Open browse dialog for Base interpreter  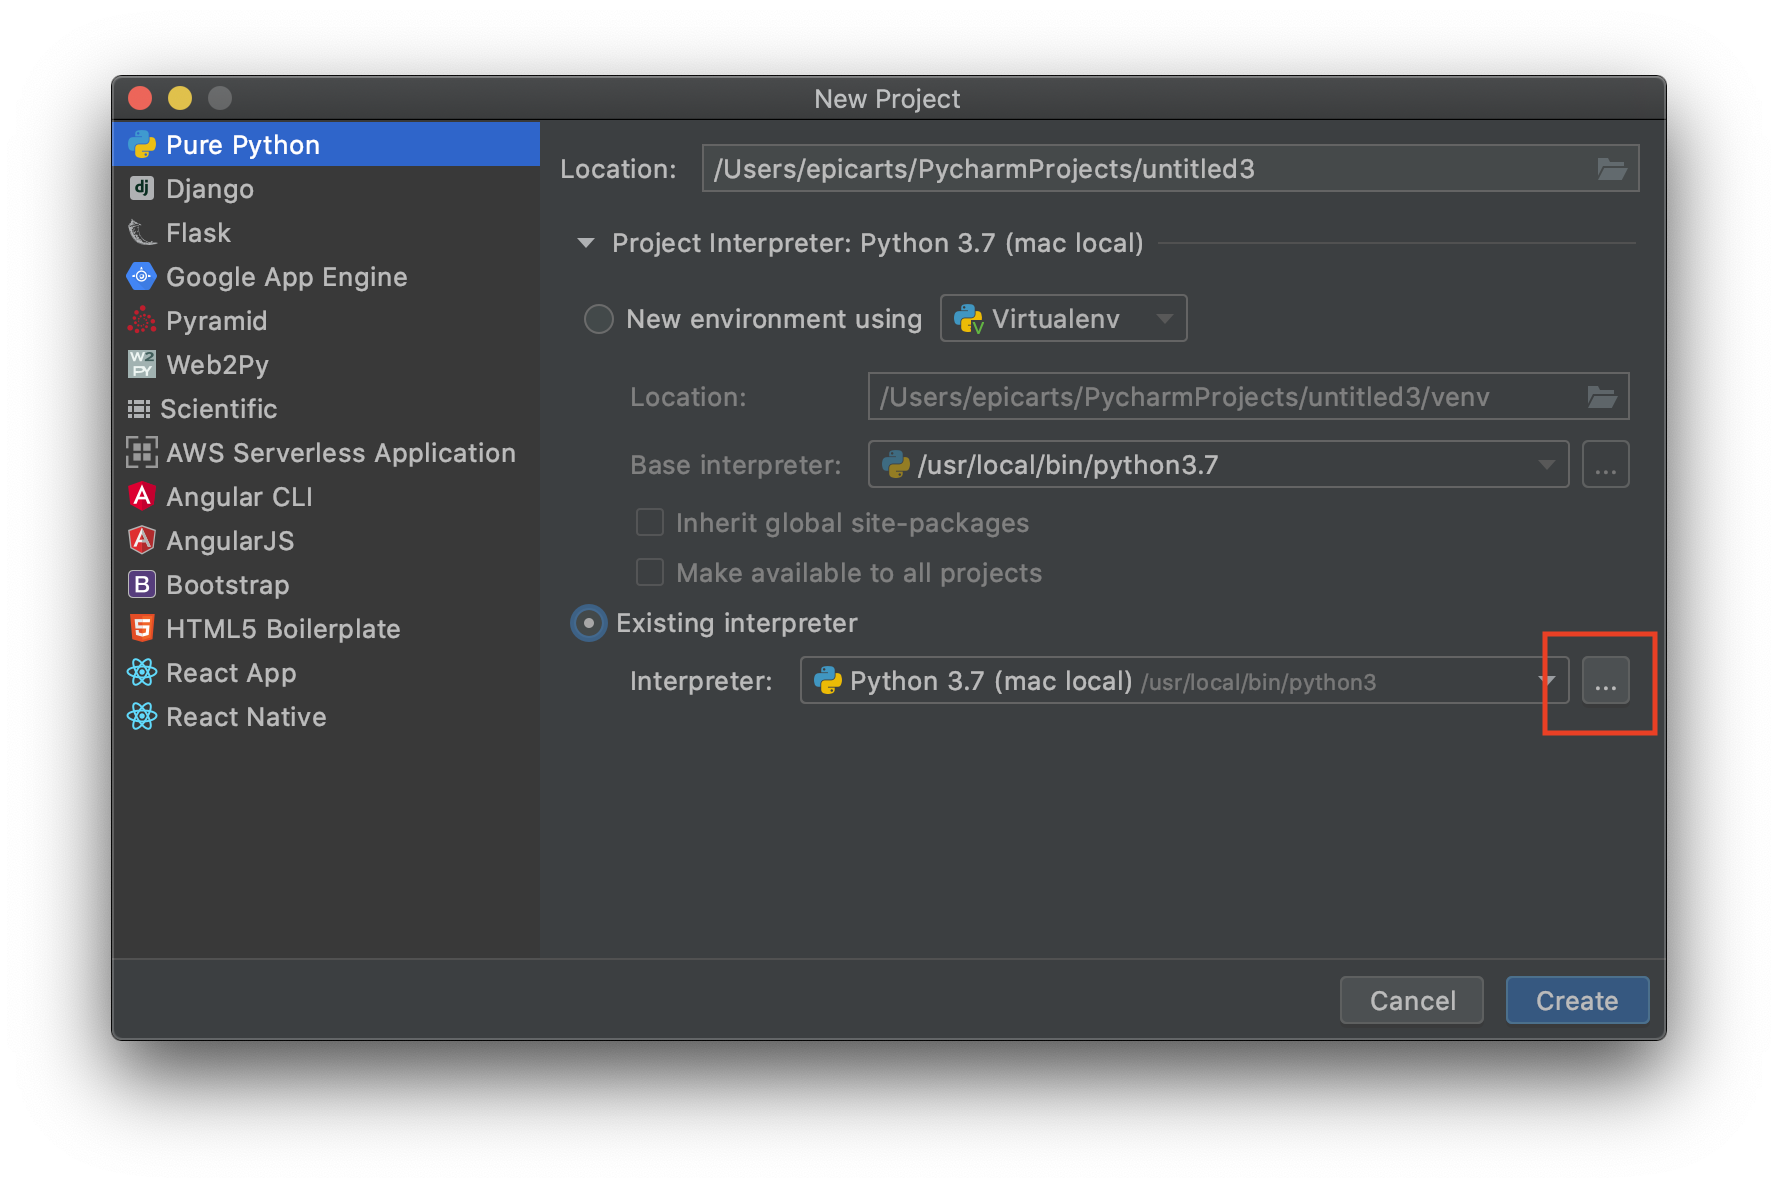pos(1605,465)
